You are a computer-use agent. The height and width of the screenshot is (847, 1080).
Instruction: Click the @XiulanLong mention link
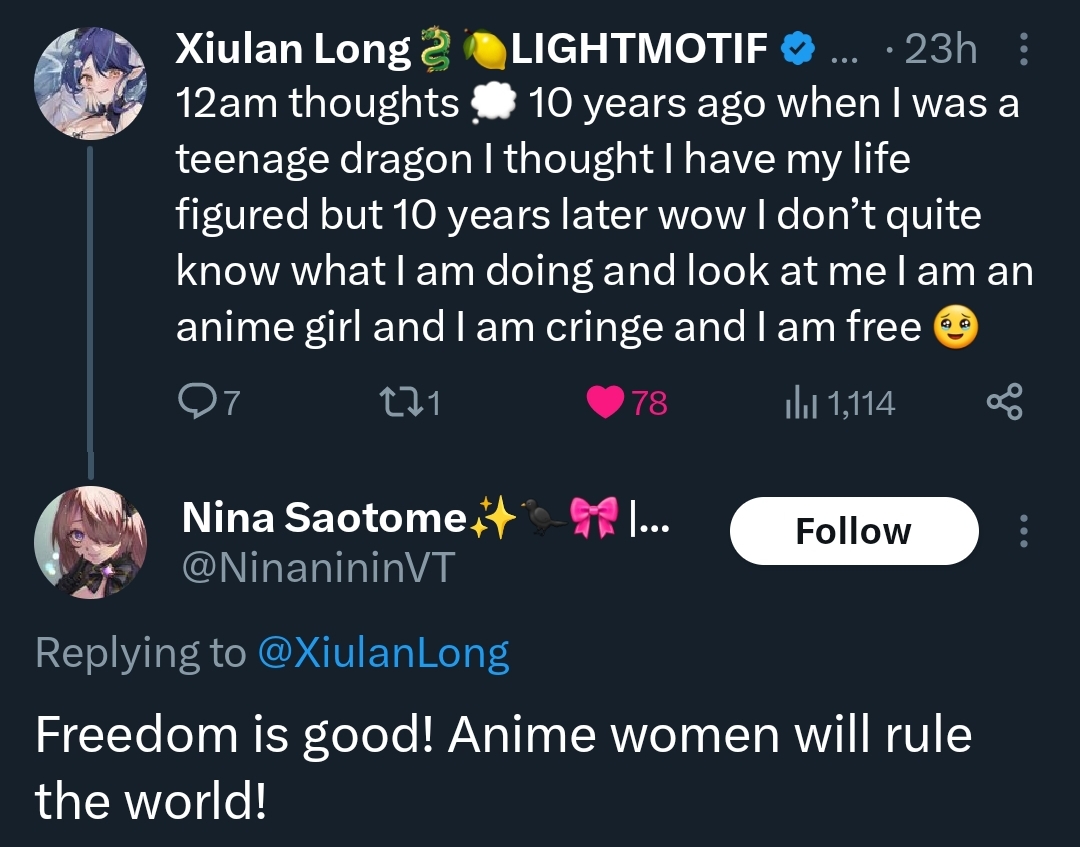[383, 653]
